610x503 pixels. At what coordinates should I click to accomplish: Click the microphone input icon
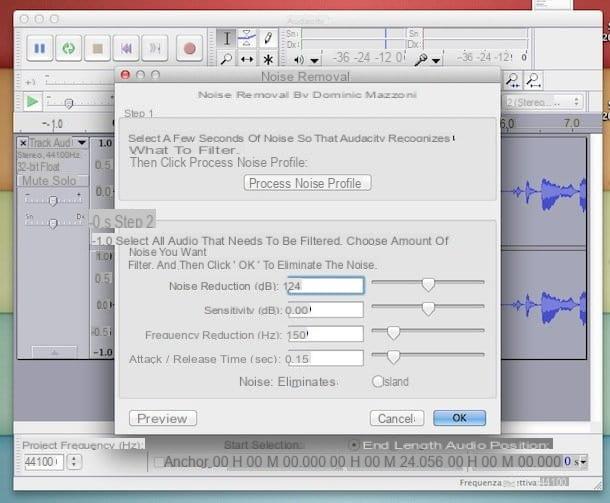coord(421,60)
